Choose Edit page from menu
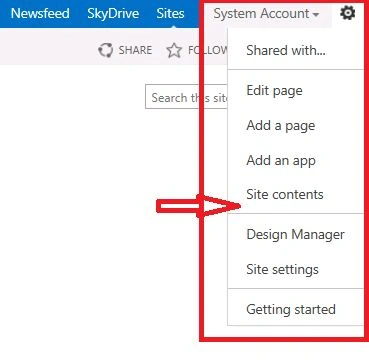This screenshot has width=369, height=362. (x=295, y=91)
